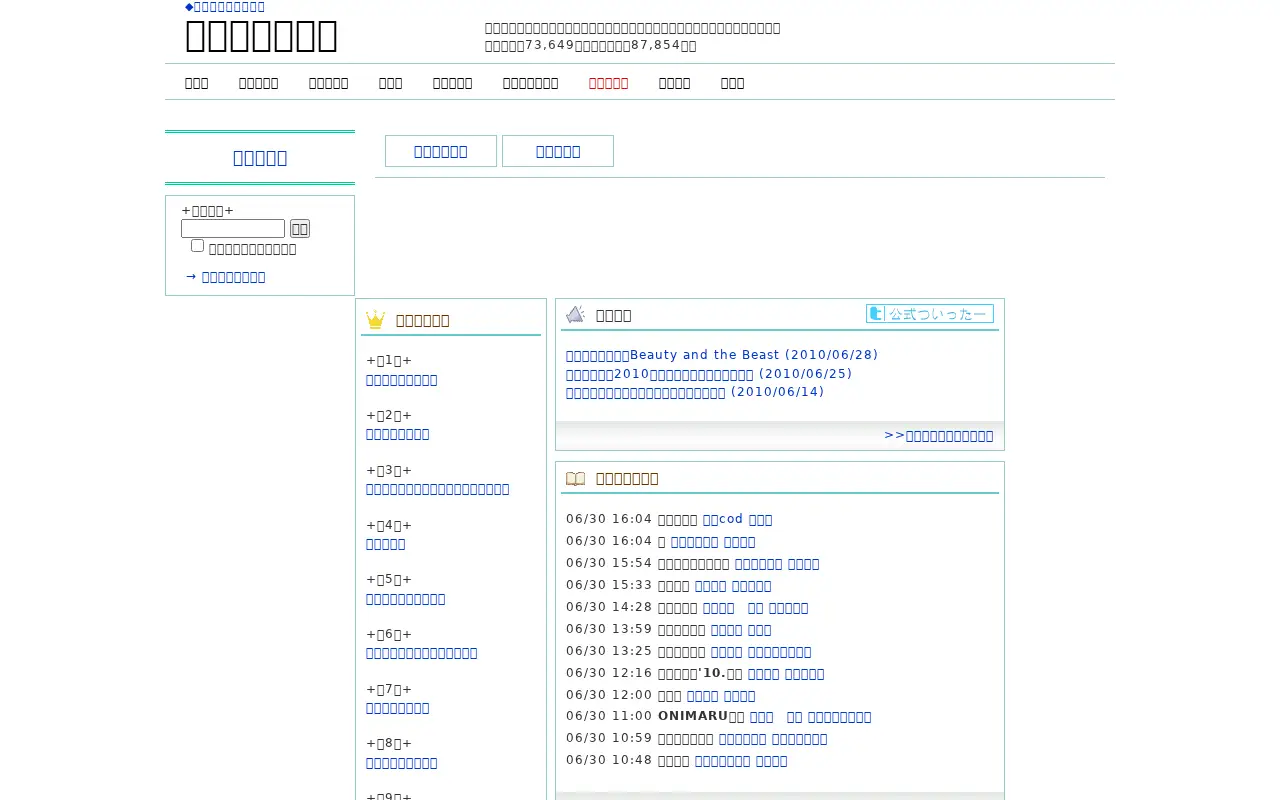Click the crown icon in ranking panel
Screen dimensions: 1280x800
tap(376, 320)
